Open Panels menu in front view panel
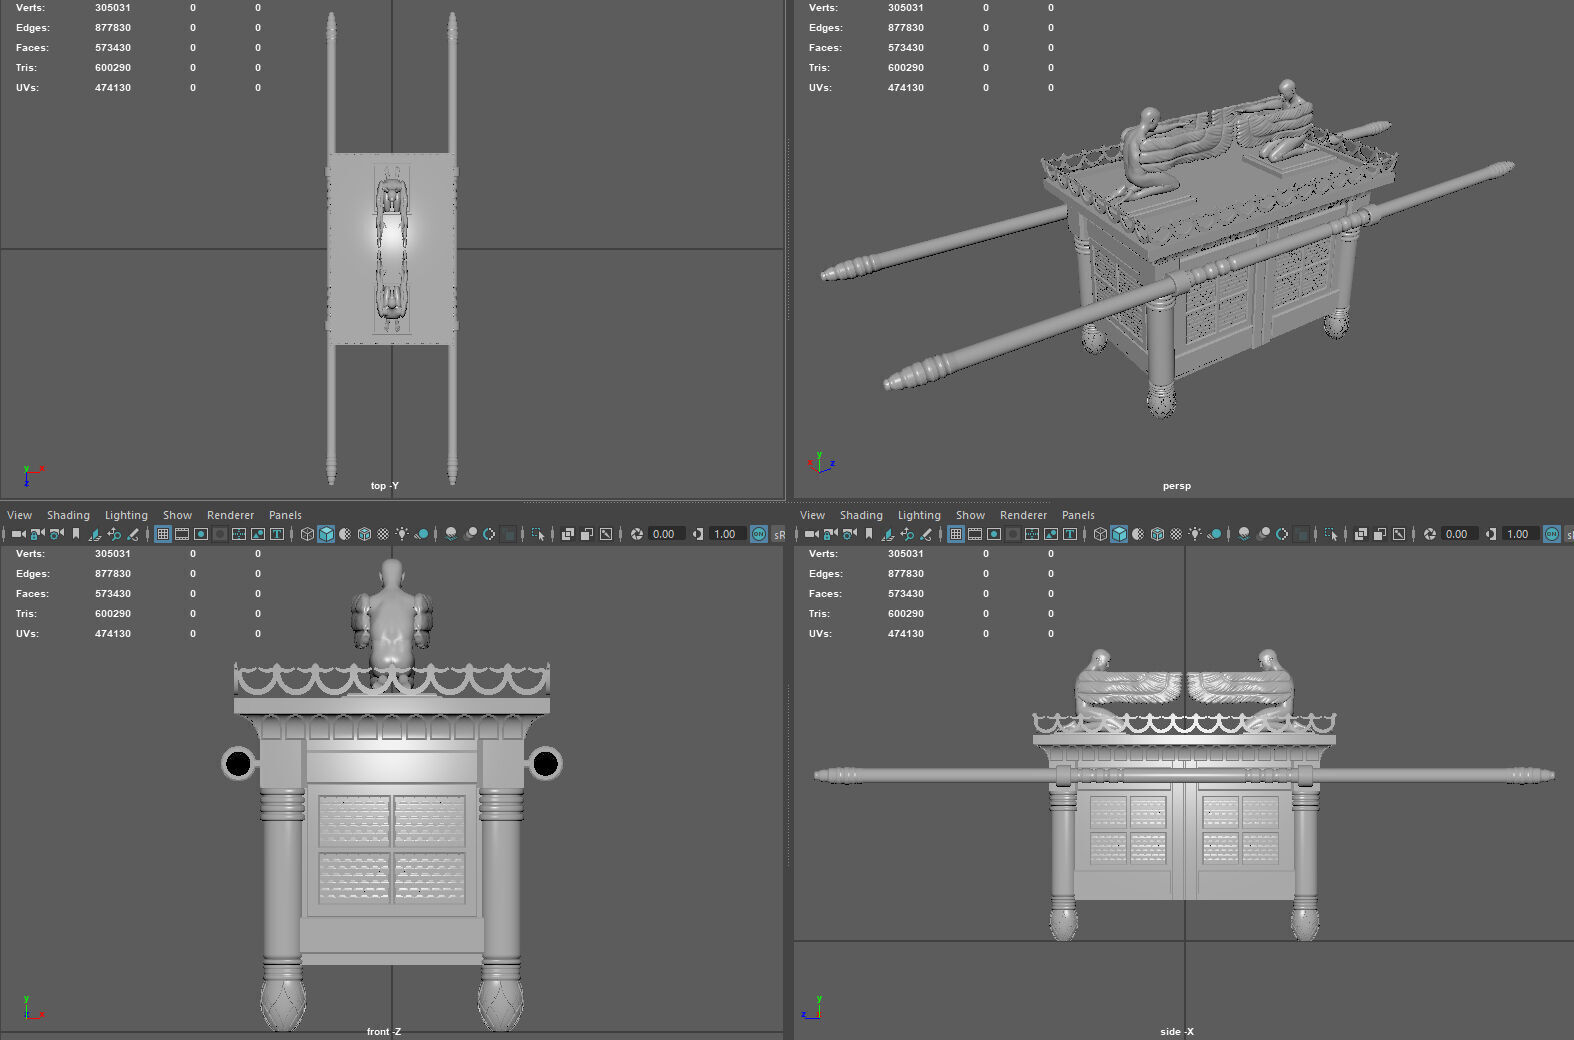 pos(285,515)
